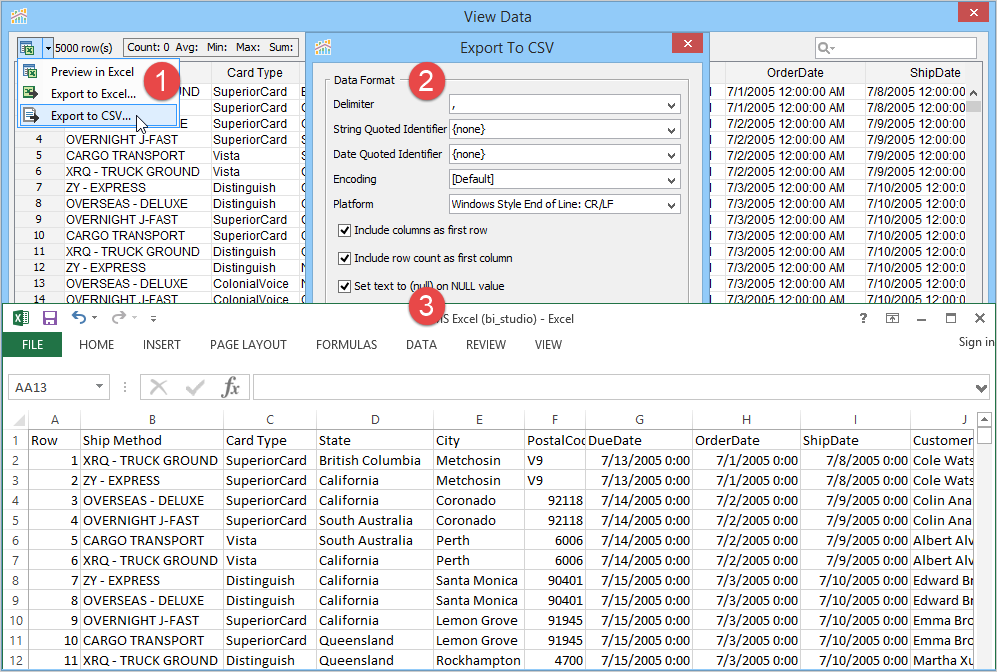Screen dimensions: 997x672
Task: Click the Cancel X icon in formula bar
Action: coord(158,387)
